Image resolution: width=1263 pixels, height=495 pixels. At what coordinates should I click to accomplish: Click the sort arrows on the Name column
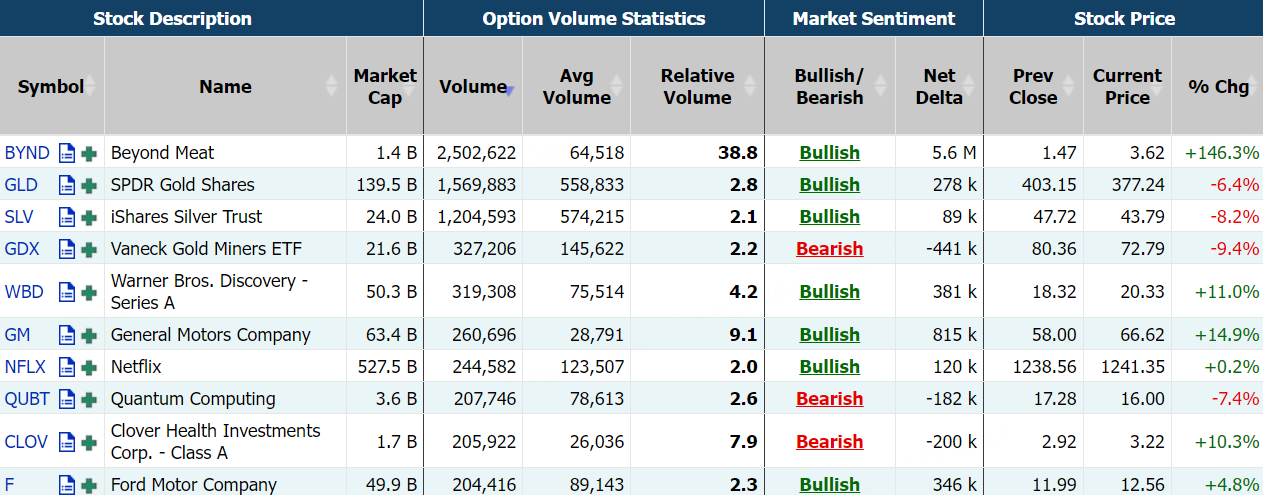(x=332, y=87)
